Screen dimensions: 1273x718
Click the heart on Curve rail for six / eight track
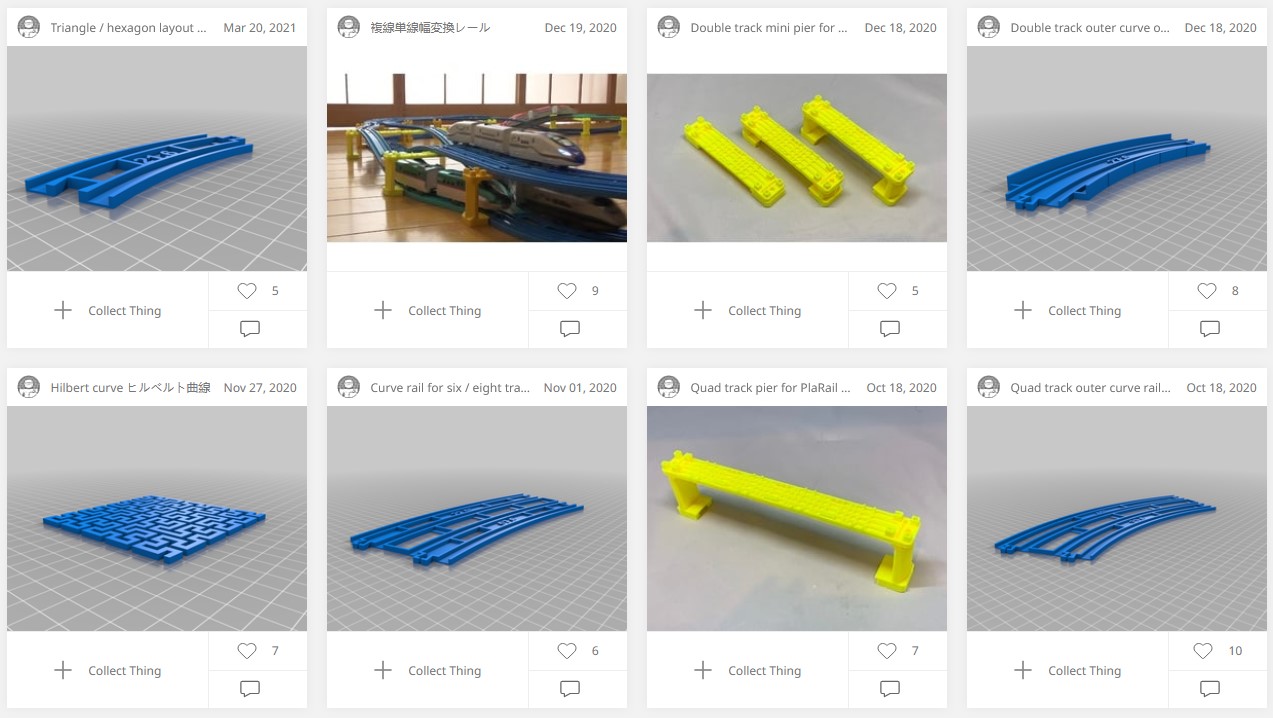pos(567,651)
